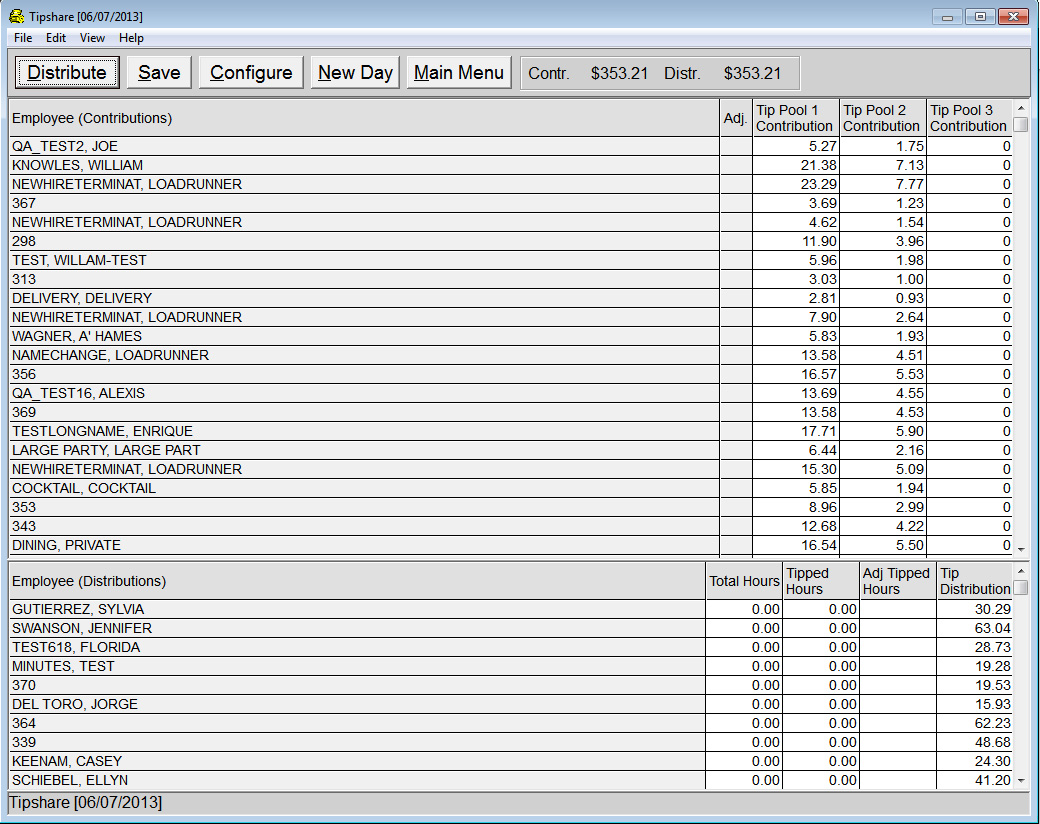Start a New Day
Image resolution: width=1040 pixels, height=824 pixels.
tap(355, 73)
